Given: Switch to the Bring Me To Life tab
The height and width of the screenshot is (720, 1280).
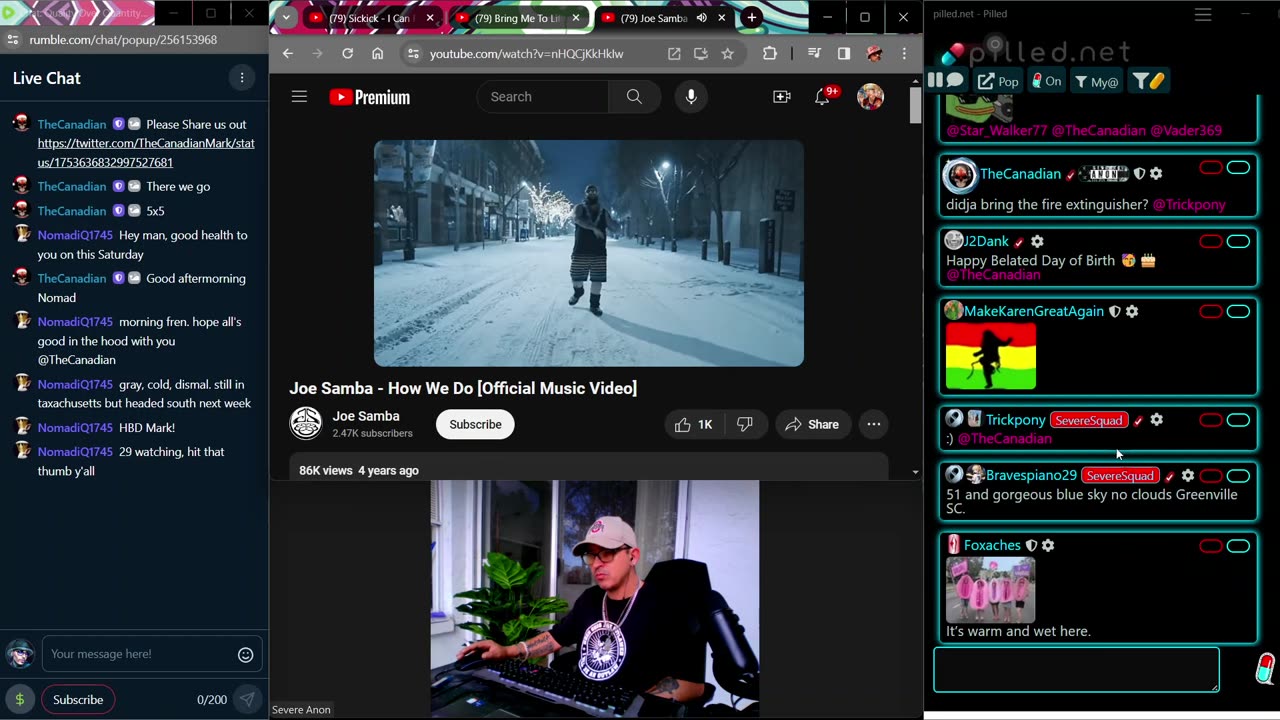Looking at the screenshot, I should pyautogui.click(x=519, y=18).
